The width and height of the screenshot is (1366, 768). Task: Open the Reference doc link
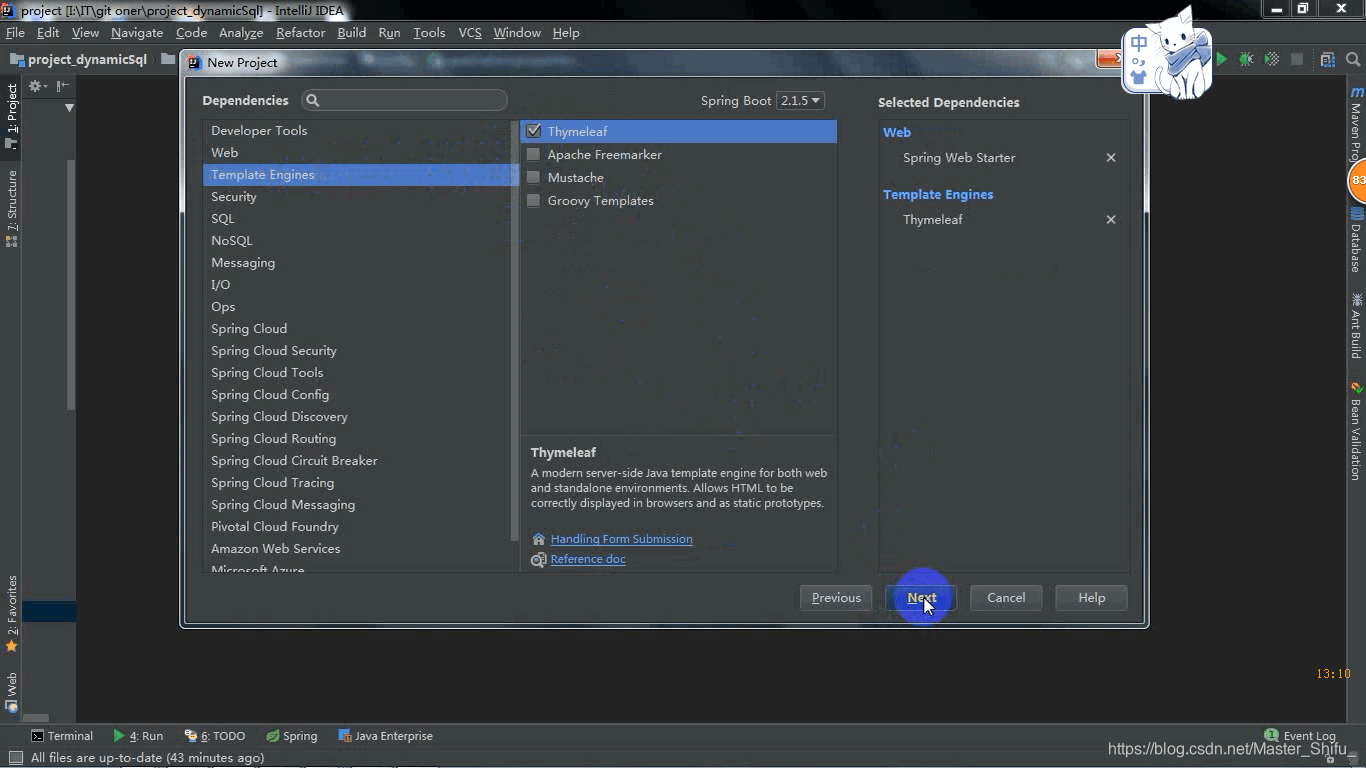point(588,559)
